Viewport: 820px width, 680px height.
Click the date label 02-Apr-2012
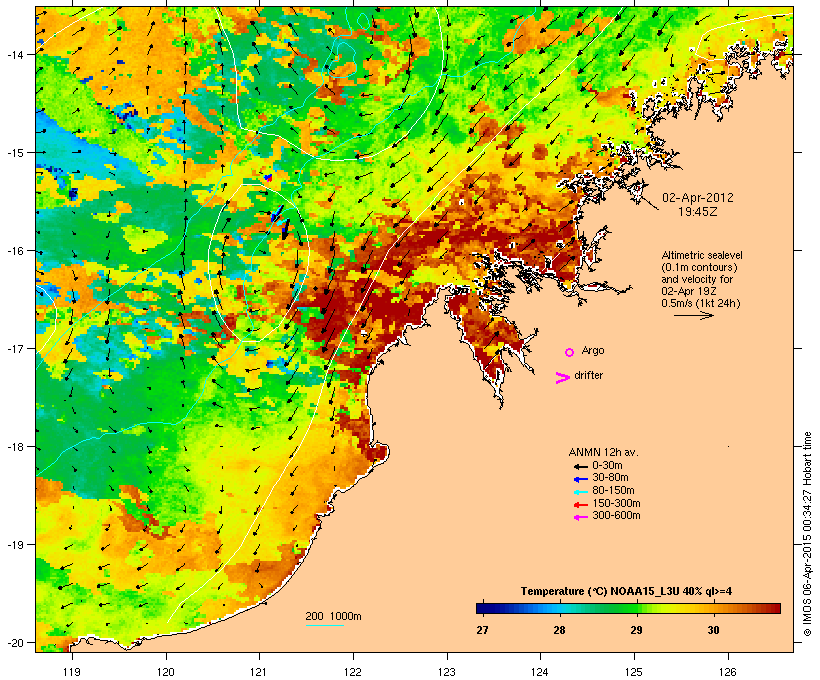click(x=698, y=198)
